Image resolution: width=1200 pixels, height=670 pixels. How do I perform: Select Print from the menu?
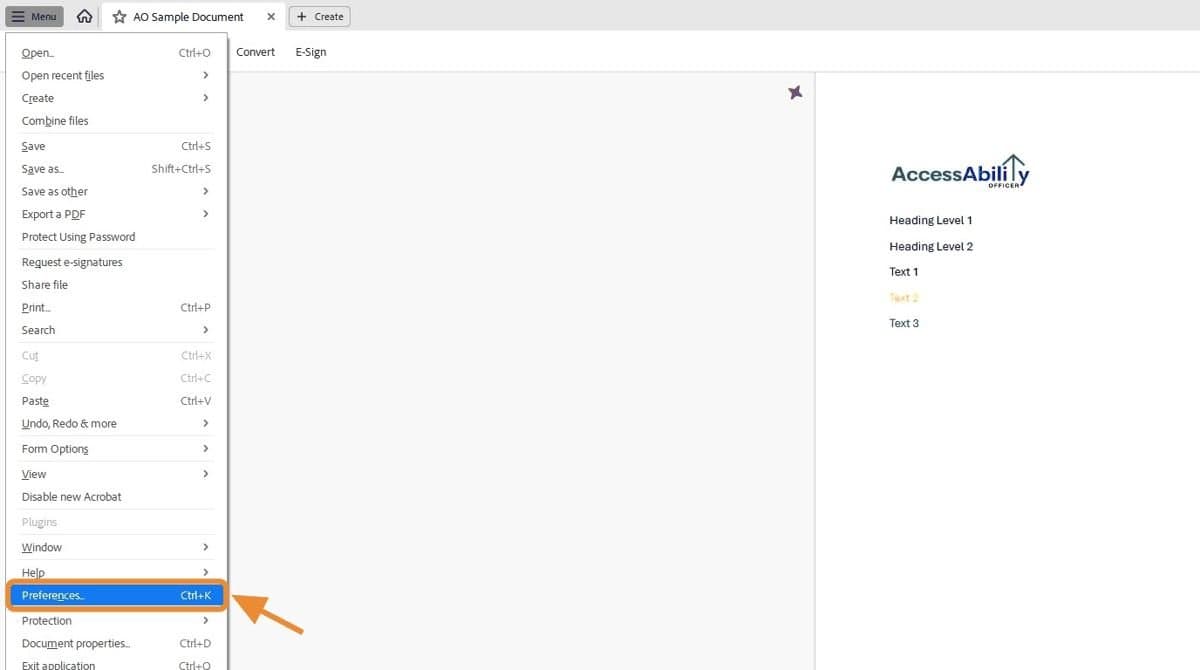click(x=35, y=307)
